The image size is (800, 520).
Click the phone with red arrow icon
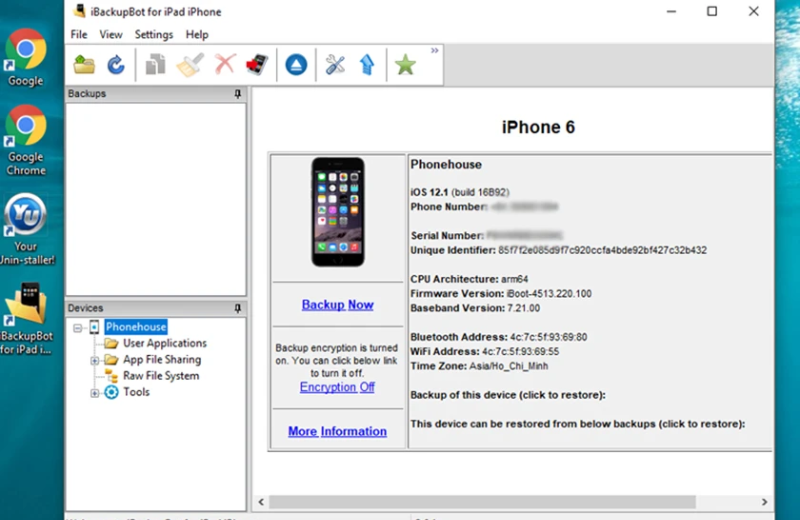pyautogui.click(x=257, y=65)
